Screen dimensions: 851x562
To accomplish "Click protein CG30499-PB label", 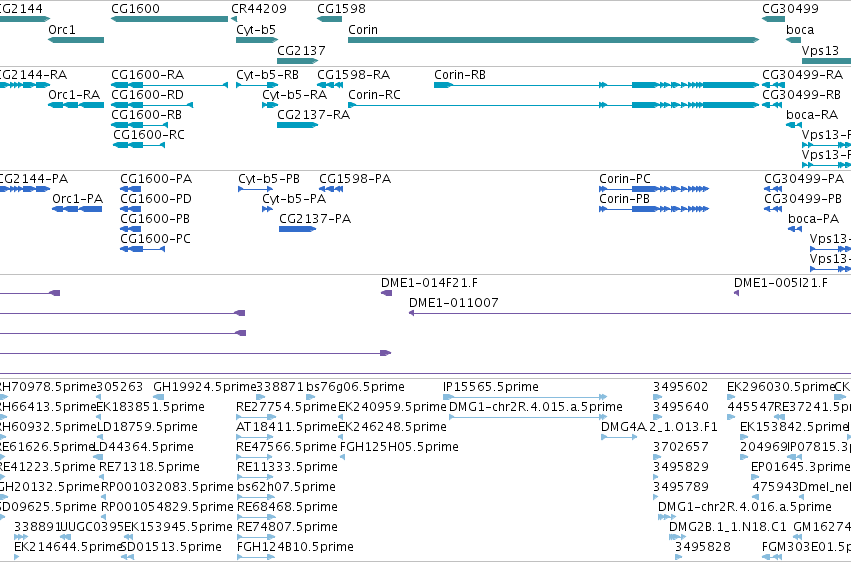I will point(803,199).
